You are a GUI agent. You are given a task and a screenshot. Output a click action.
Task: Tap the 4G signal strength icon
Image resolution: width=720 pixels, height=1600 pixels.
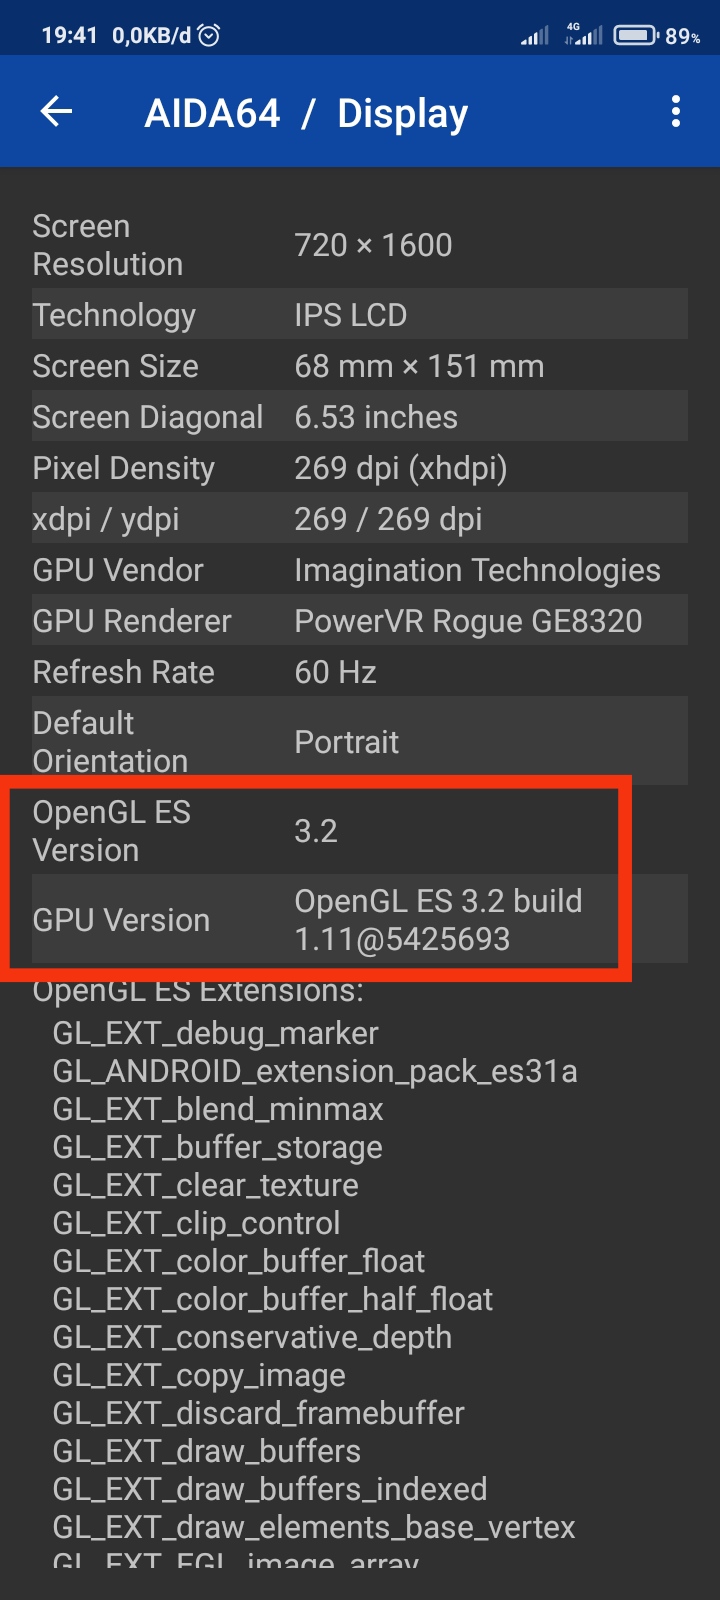(x=584, y=35)
